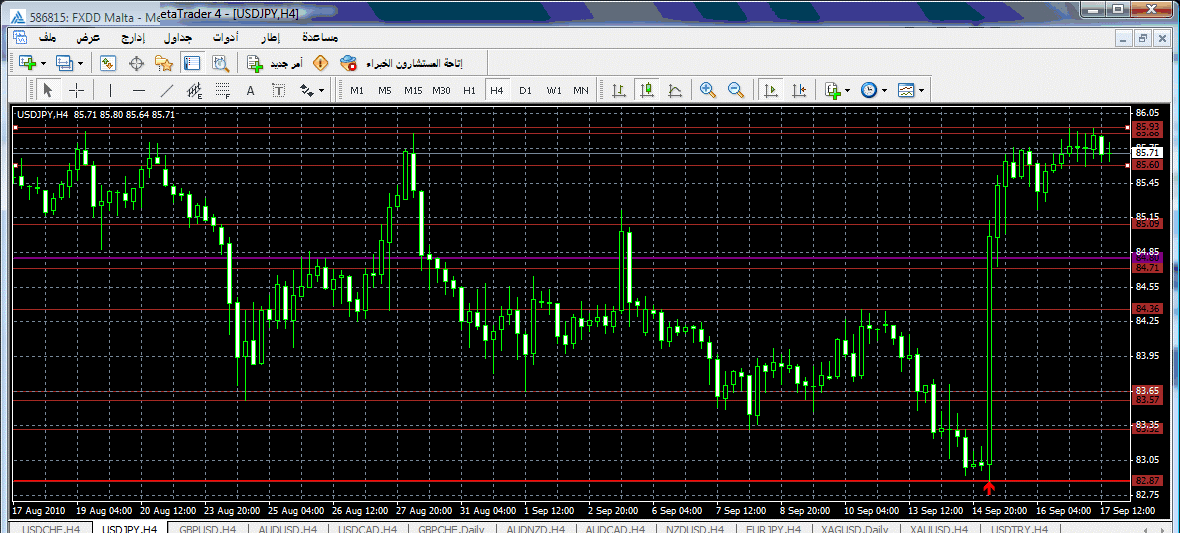Click the أمر جديد (New Order) button
The height and width of the screenshot is (533, 1180).
tap(279, 63)
